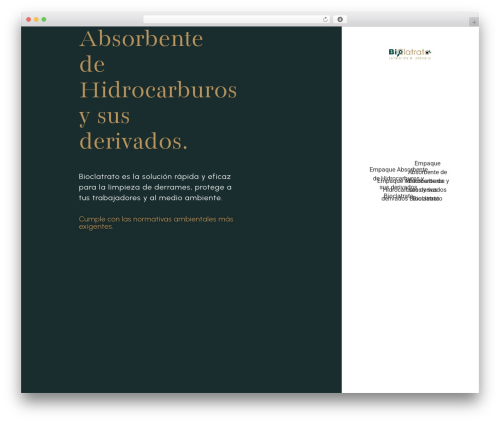The image size is (500, 423).
Task: Open a new tab with plus button
Action: tap(474, 22)
